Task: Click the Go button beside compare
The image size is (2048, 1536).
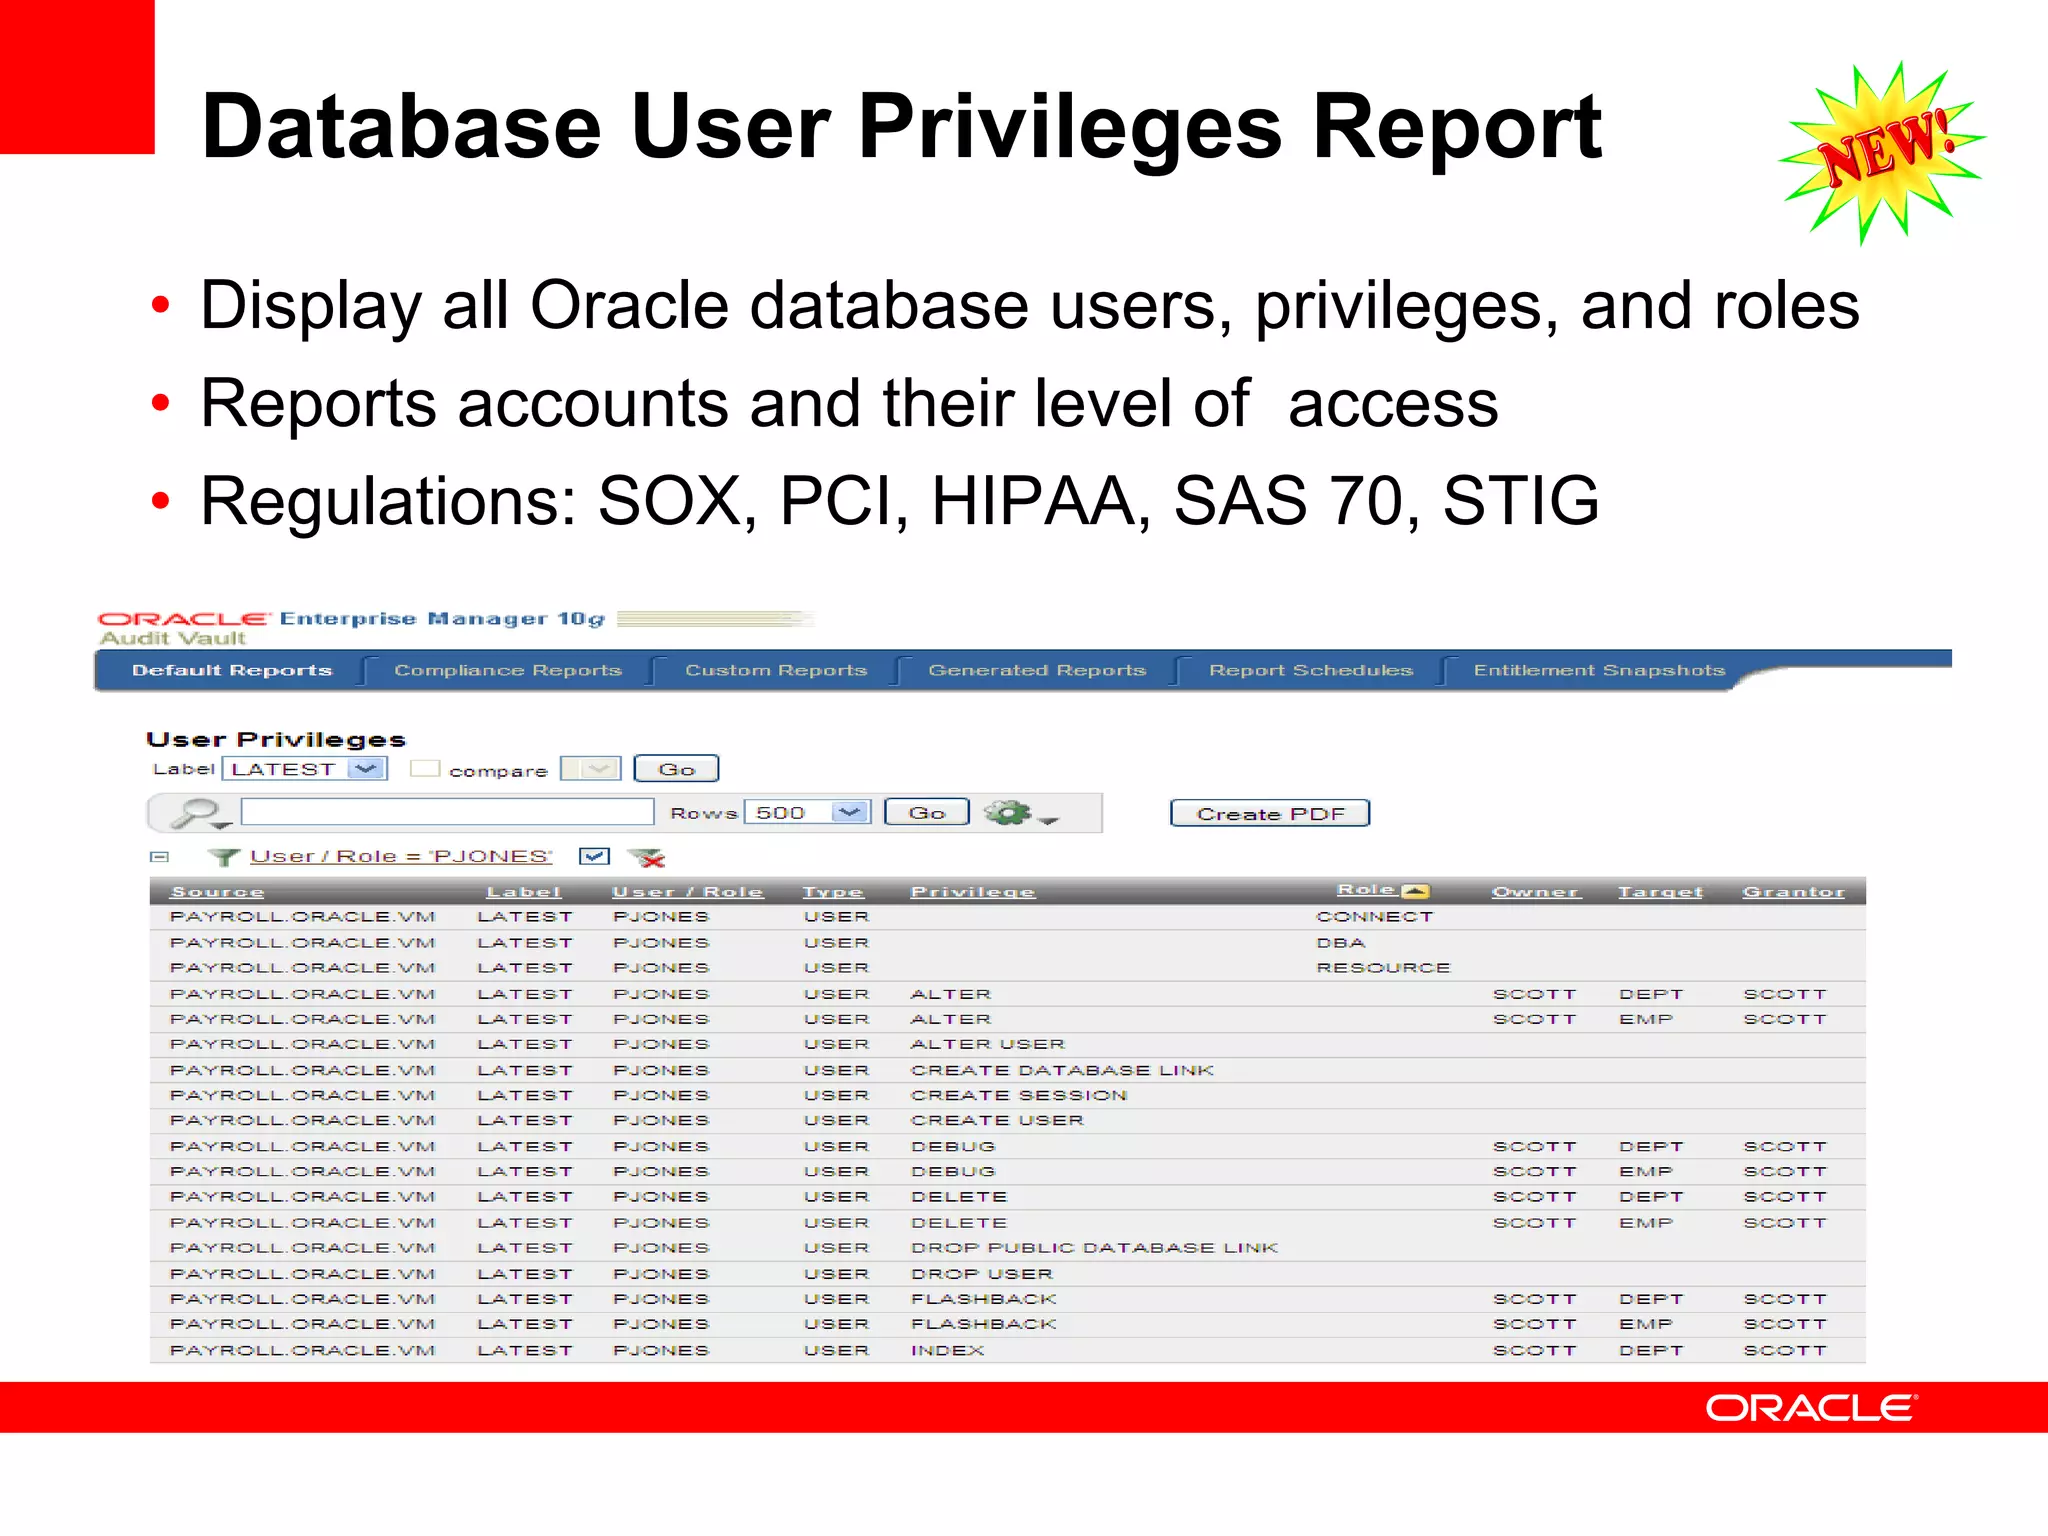Action: click(677, 769)
